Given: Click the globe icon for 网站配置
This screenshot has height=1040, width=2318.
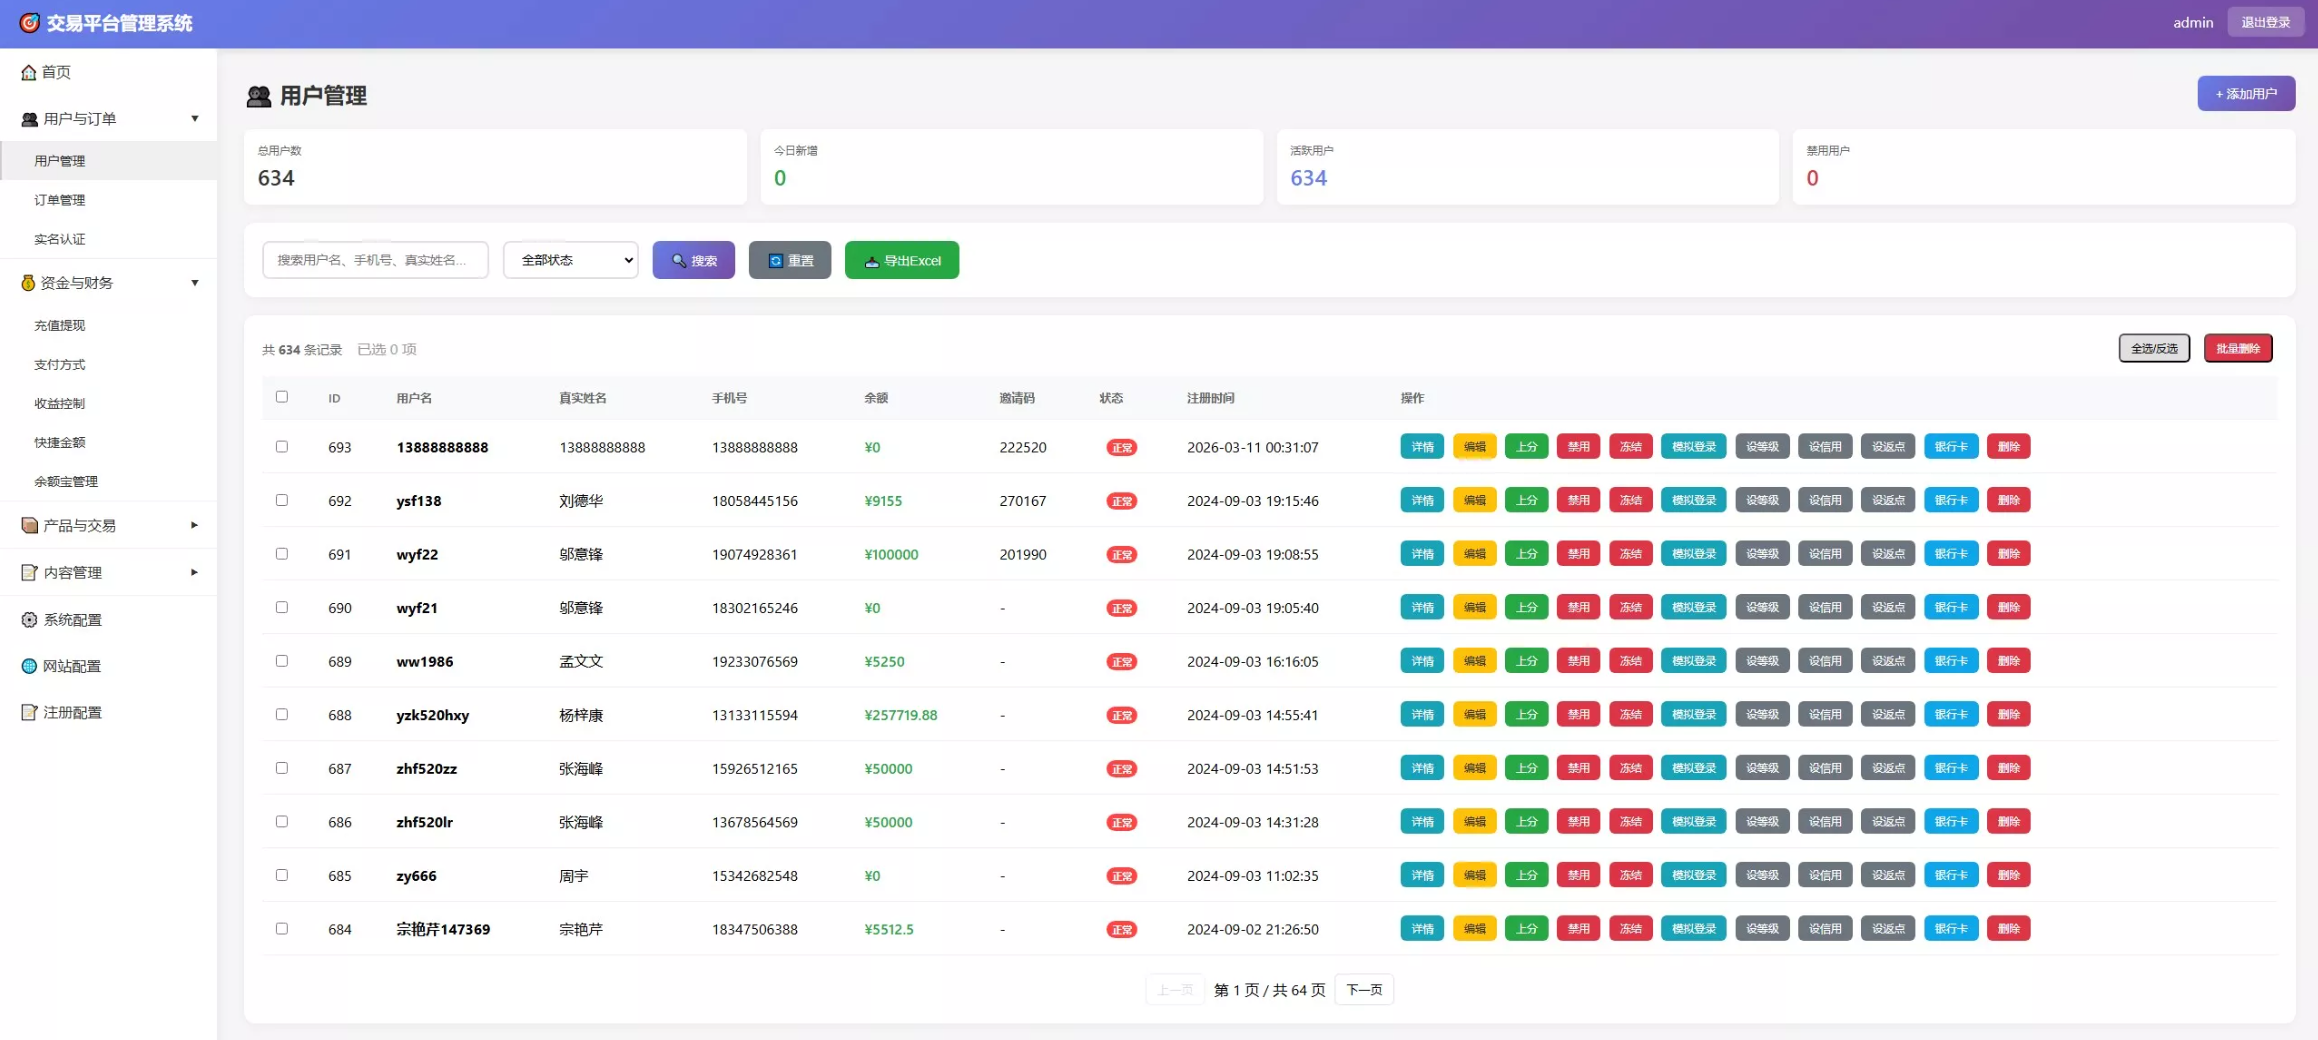Looking at the screenshot, I should [x=29, y=666].
